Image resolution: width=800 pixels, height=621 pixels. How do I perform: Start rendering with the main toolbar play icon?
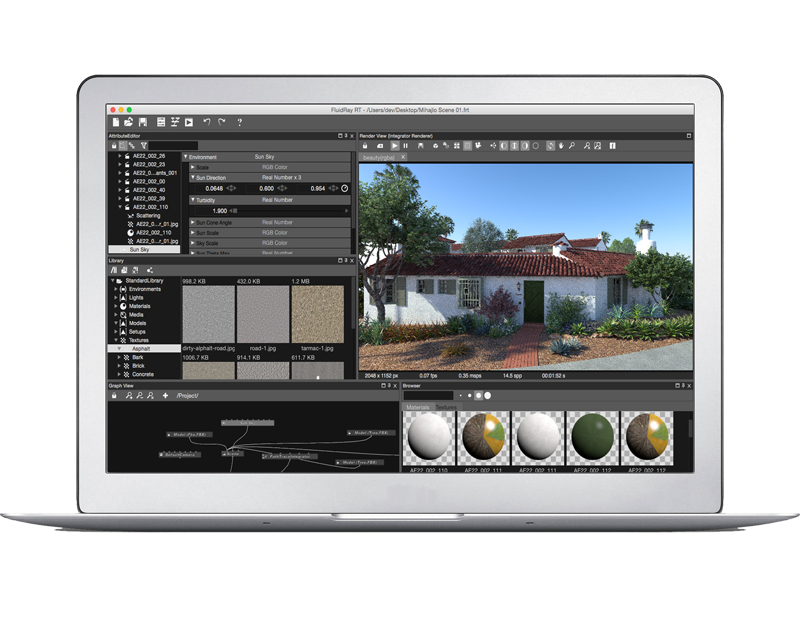pyautogui.click(x=189, y=122)
